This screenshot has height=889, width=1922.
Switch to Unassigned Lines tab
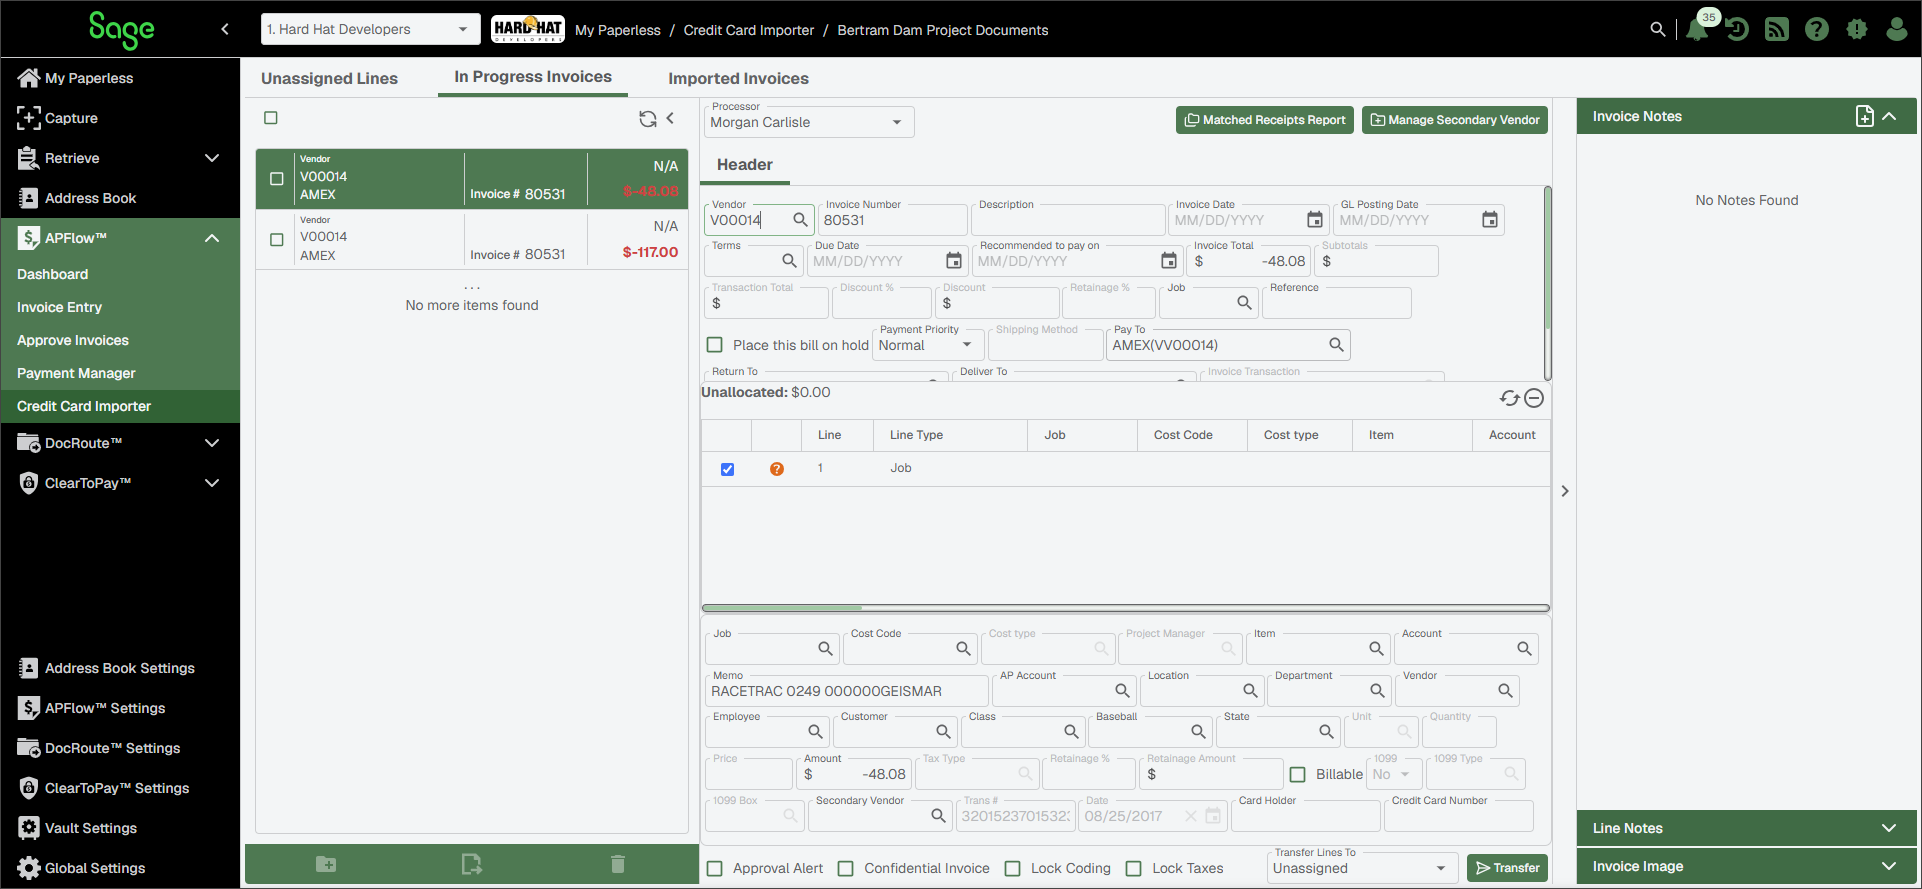pyautogui.click(x=329, y=78)
